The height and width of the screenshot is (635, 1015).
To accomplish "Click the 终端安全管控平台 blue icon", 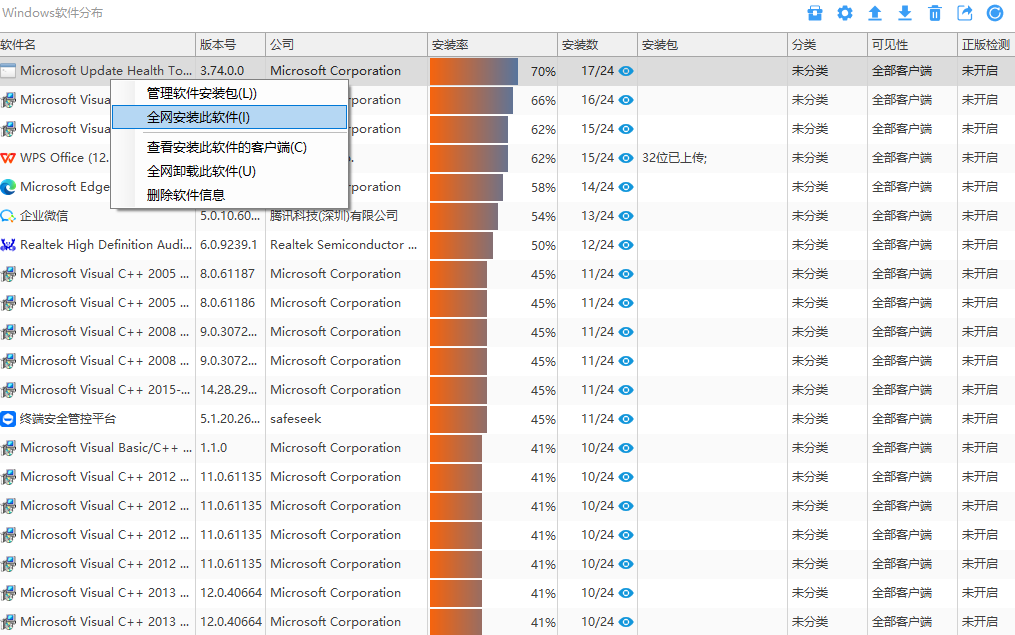I will [8, 419].
